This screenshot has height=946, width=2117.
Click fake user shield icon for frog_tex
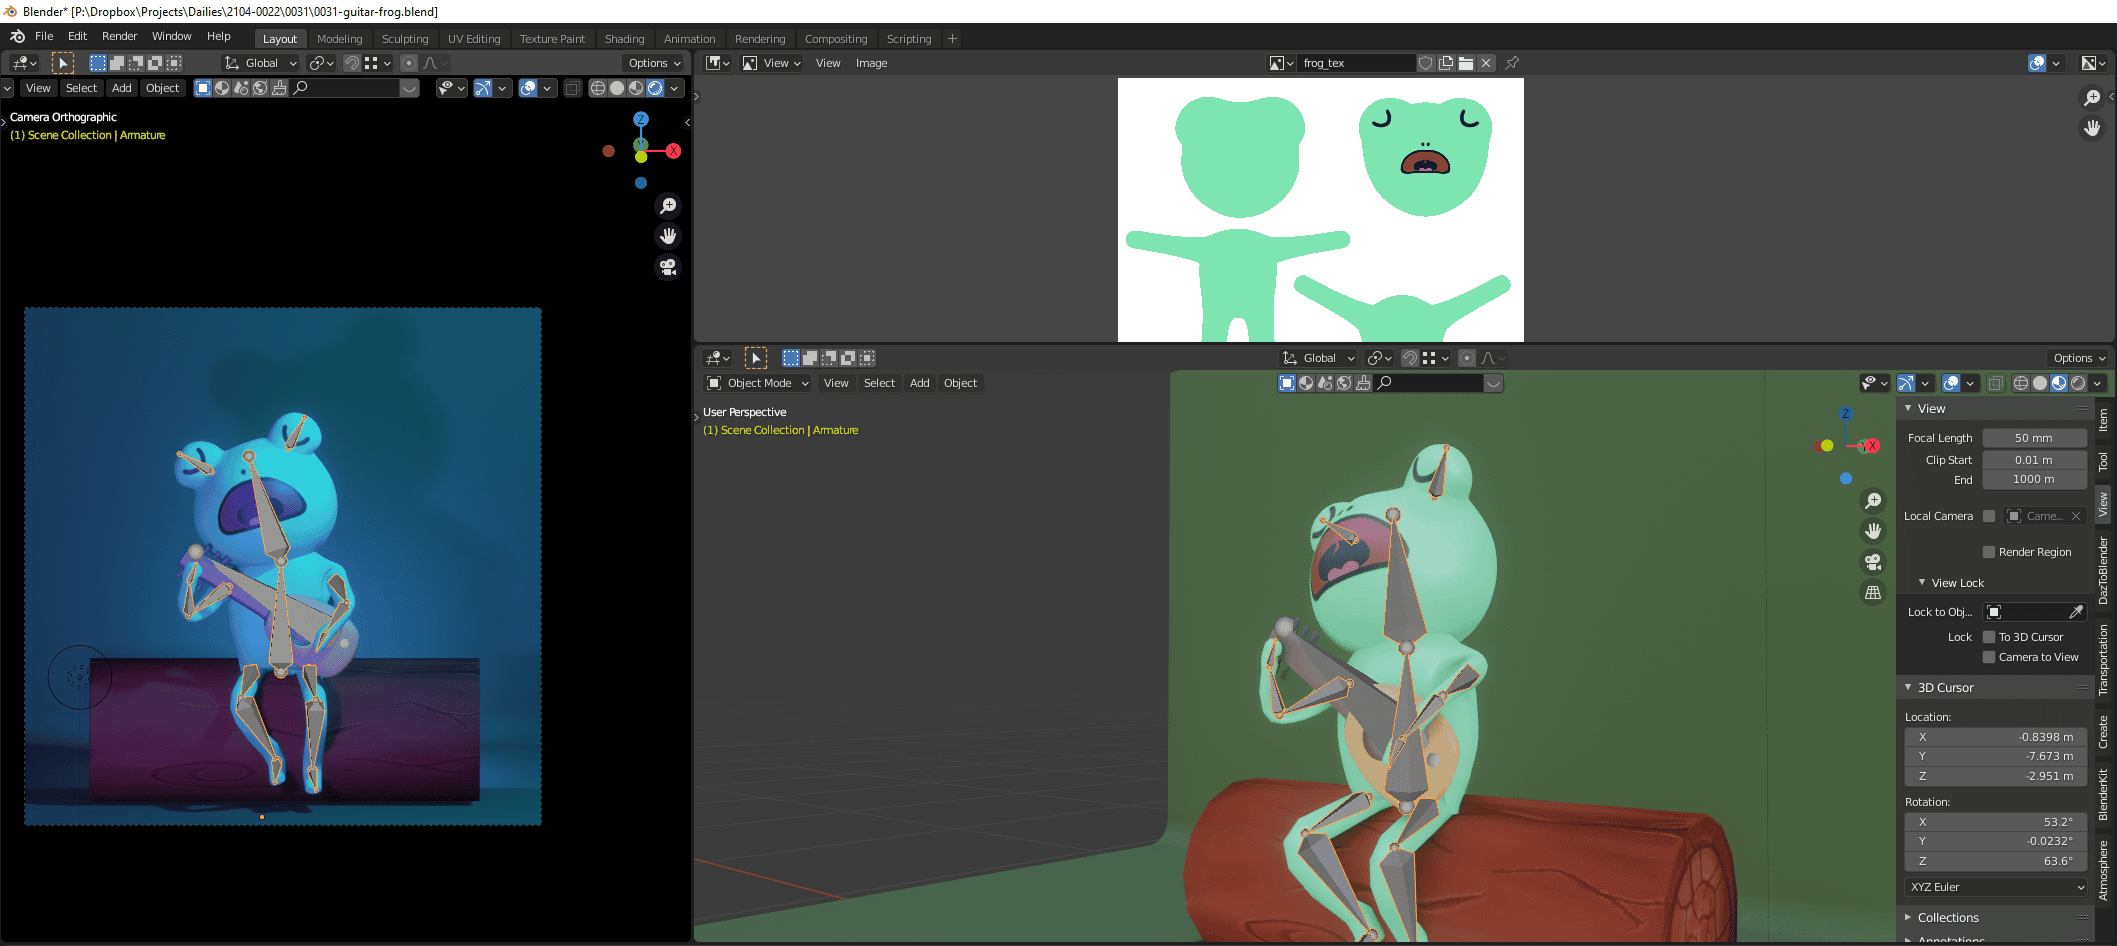click(x=1426, y=63)
